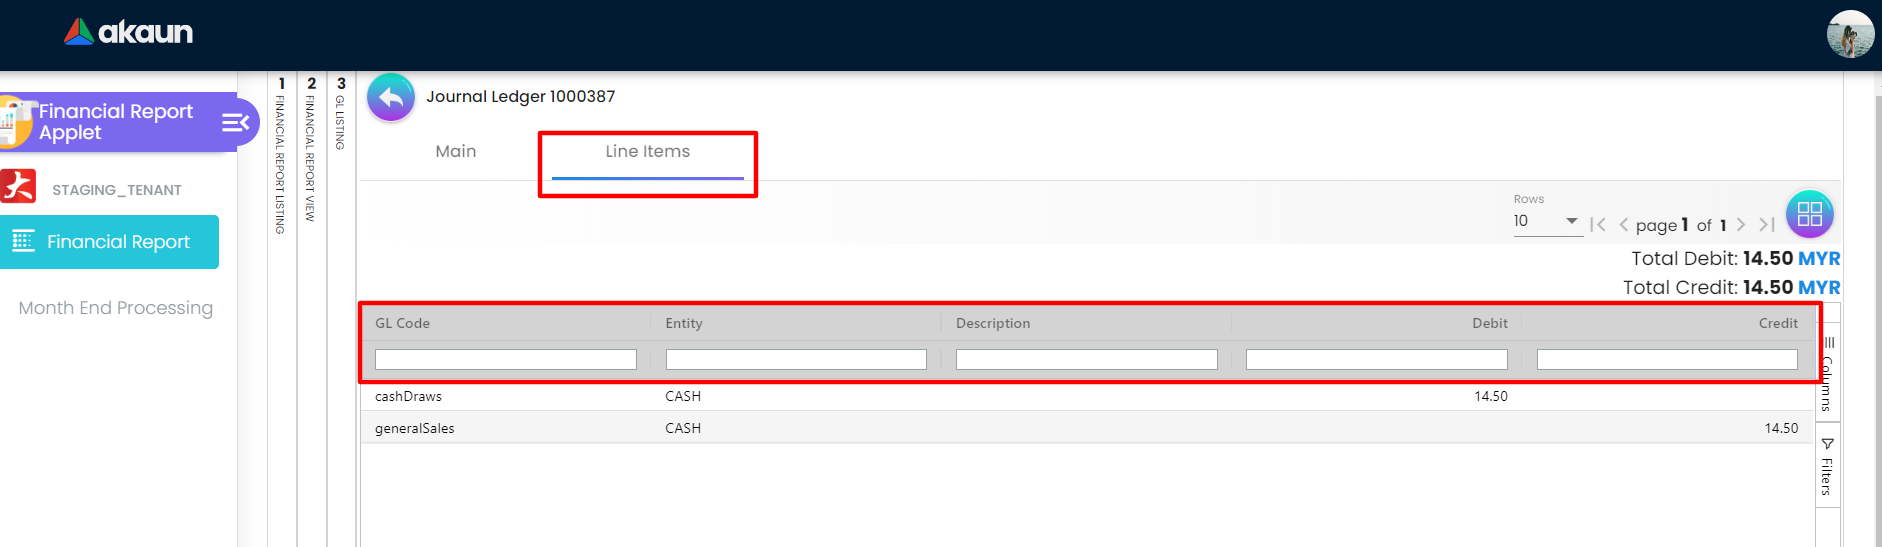Open Month End Processing
This screenshot has height=547, width=1882.
tap(116, 308)
